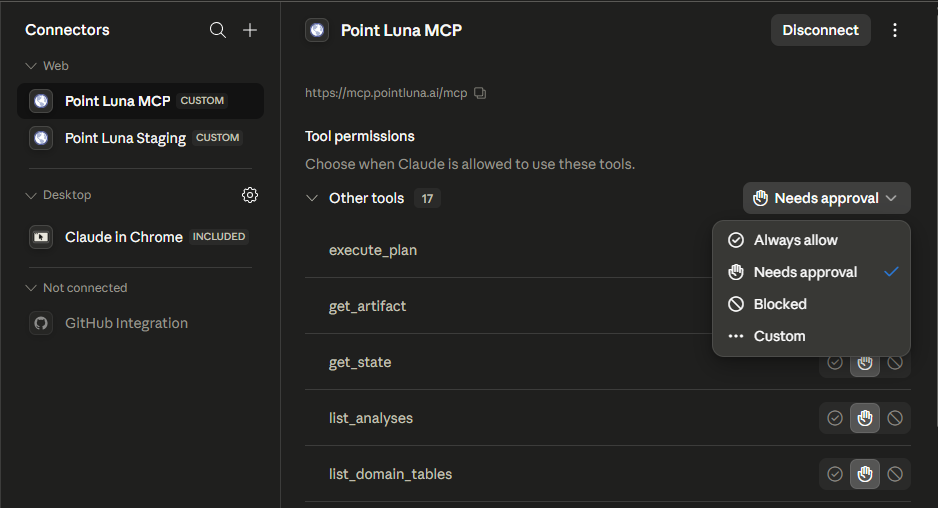Select GitHub Integration connector
The height and width of the screenshot is (508, 938).
(x=141, y=323)
